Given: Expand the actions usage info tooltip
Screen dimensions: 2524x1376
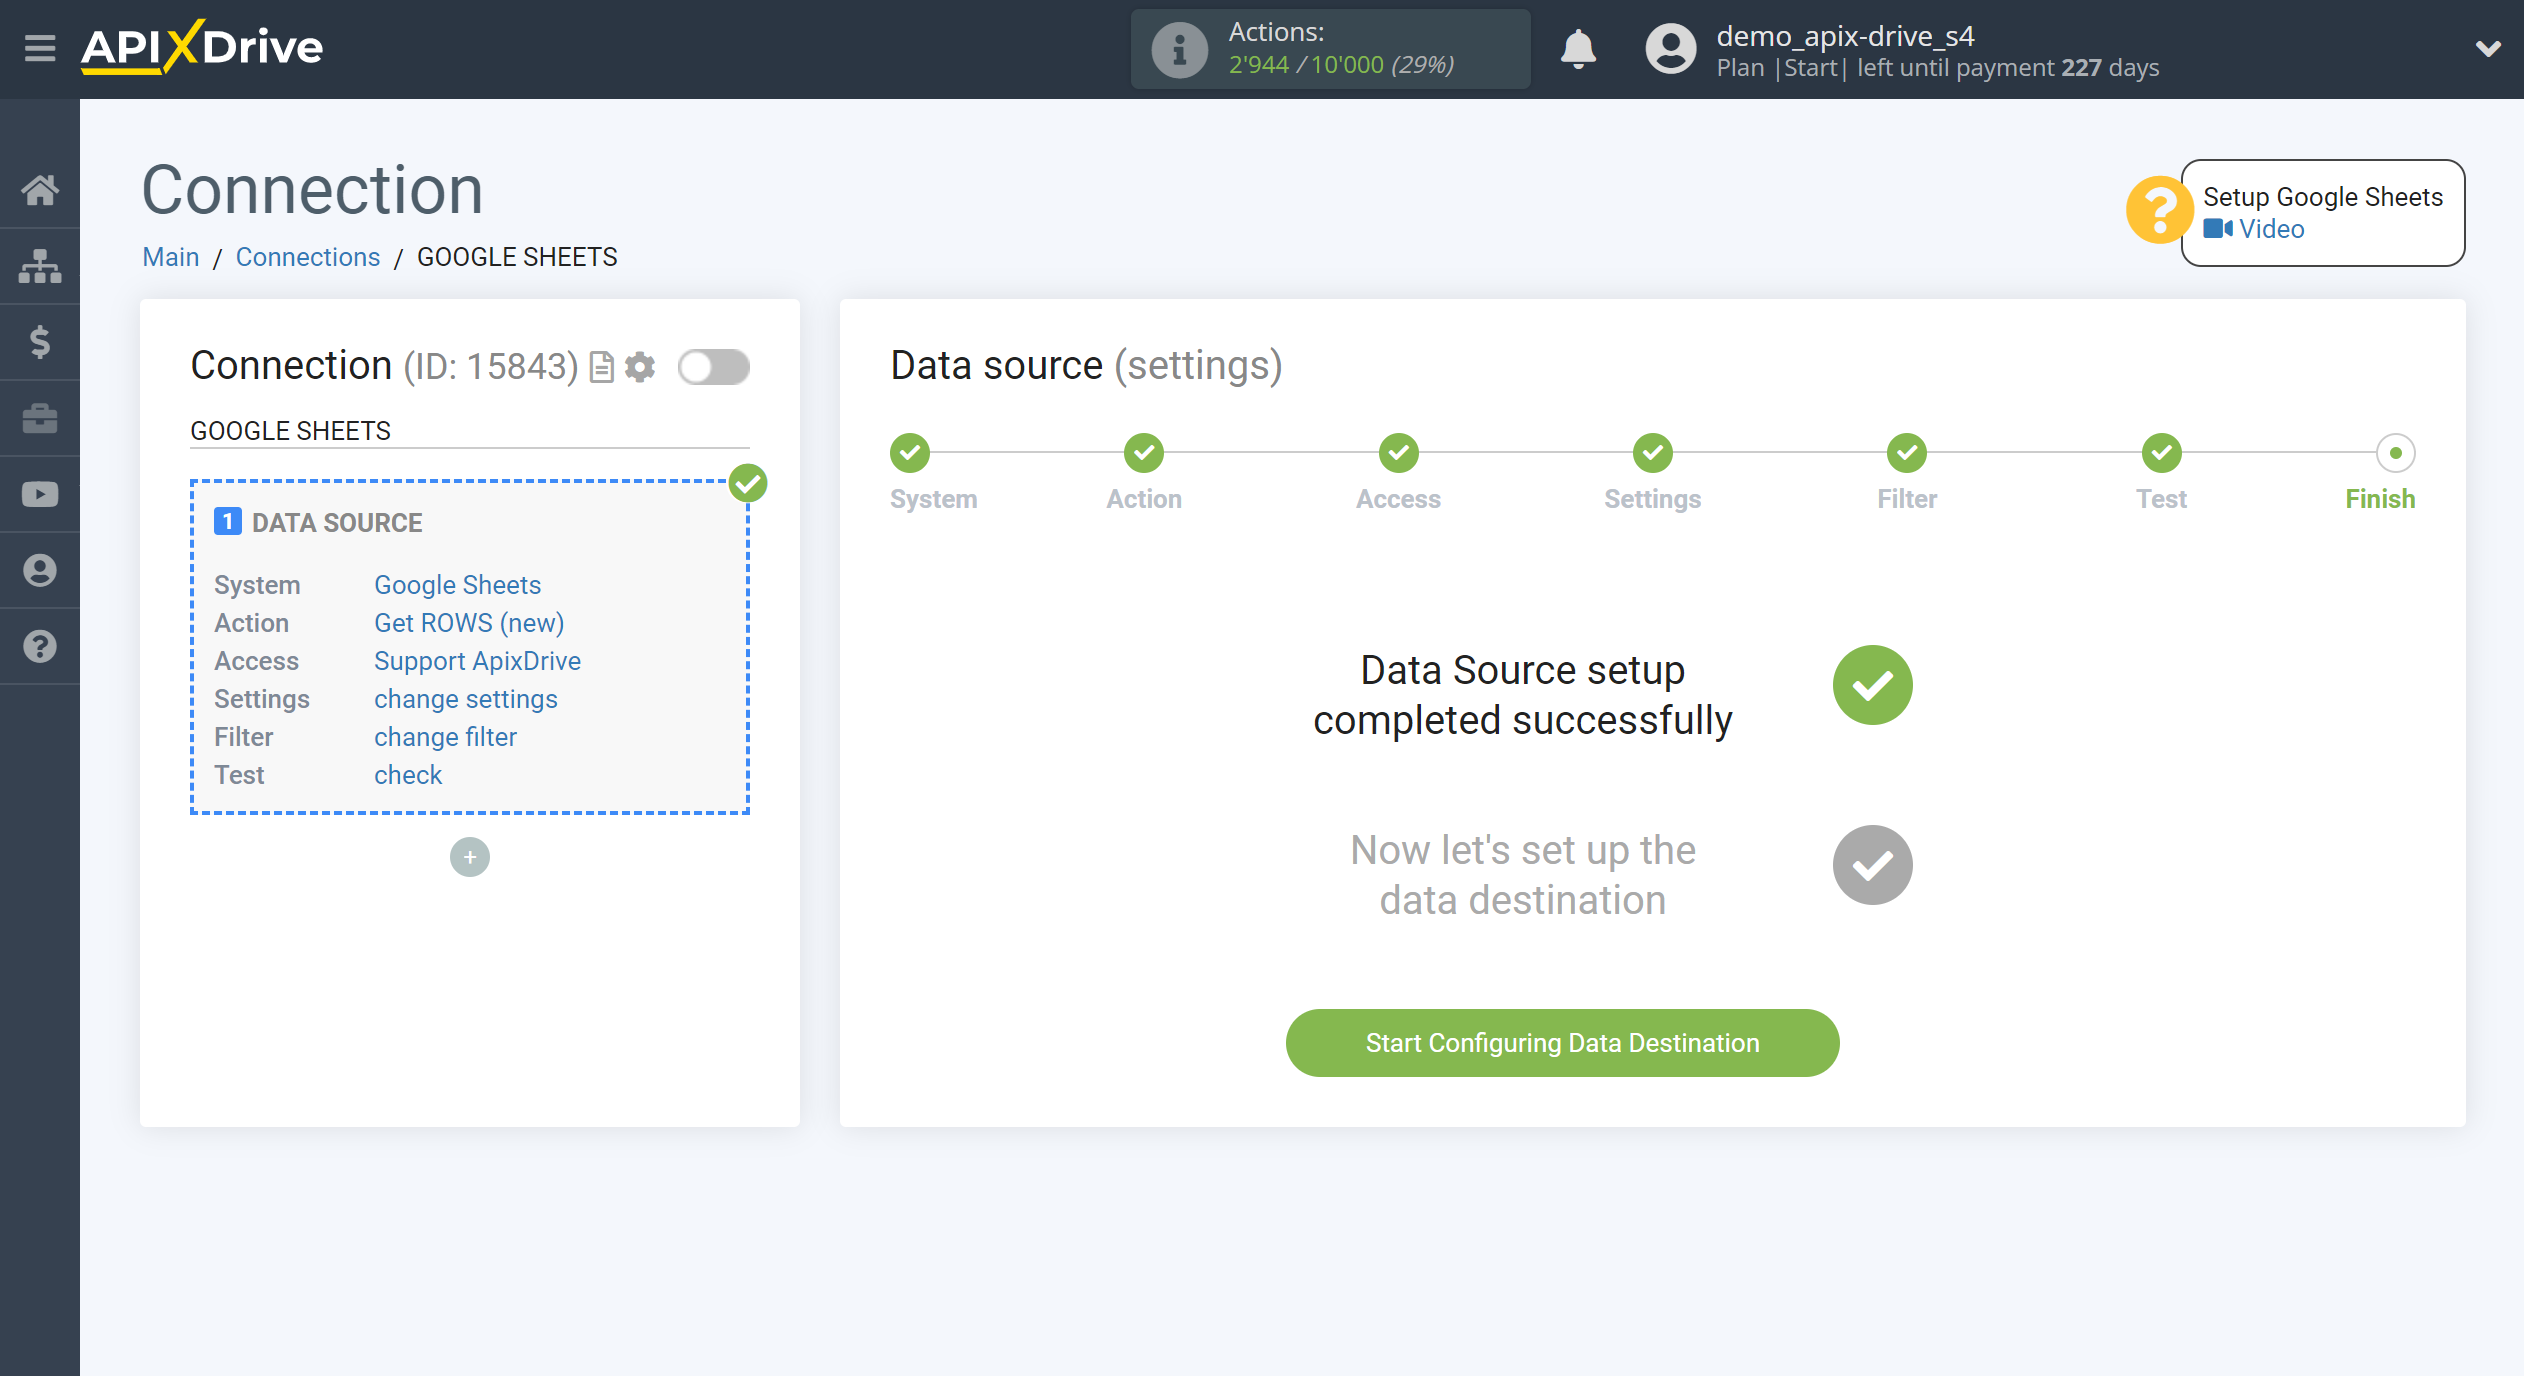Looking at the screenshot, I should tap(1174, 47).
